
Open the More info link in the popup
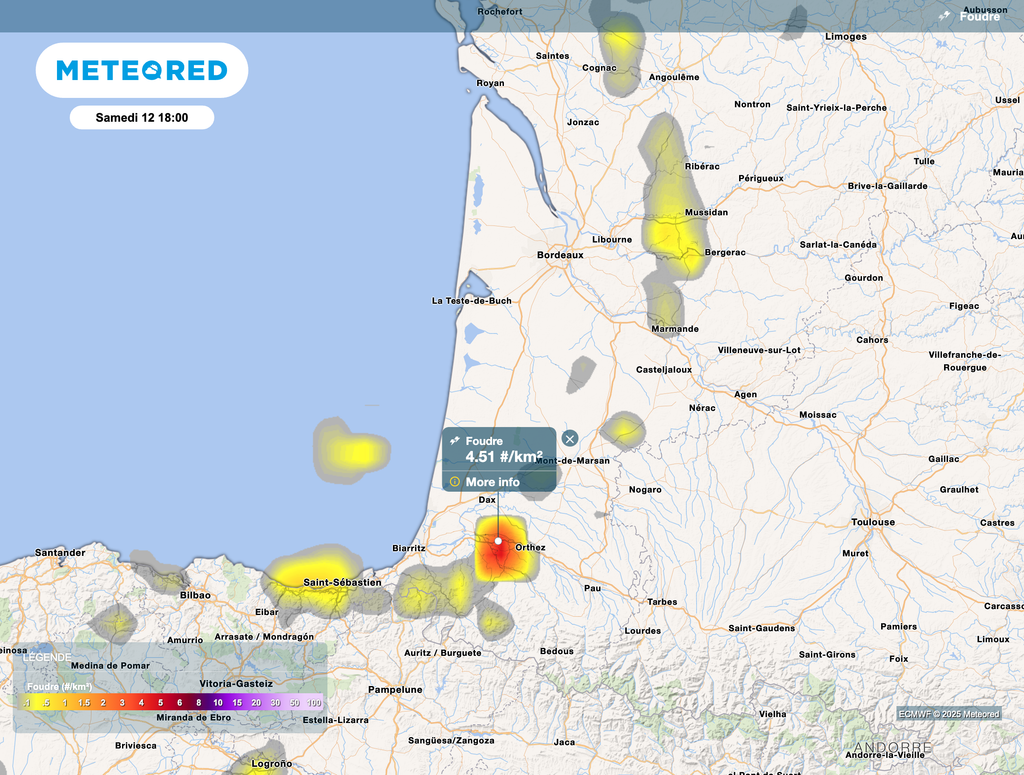coord(492,482)
